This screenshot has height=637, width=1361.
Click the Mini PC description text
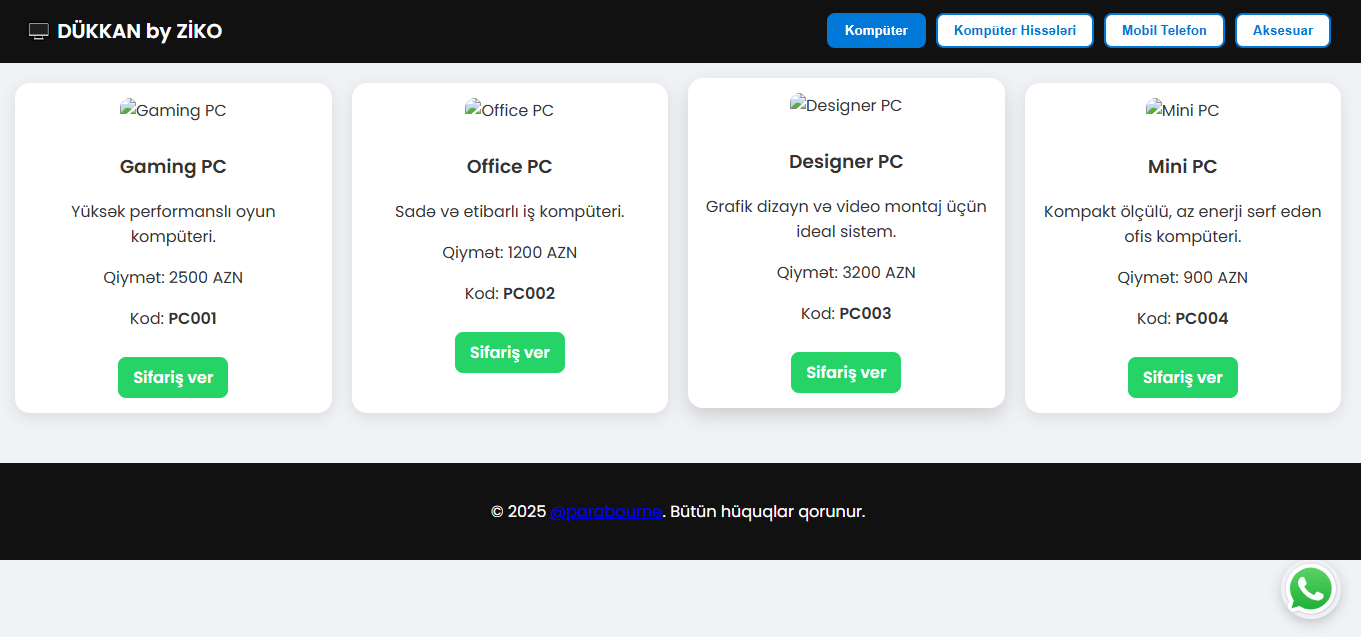click(x=1182, y=224)
